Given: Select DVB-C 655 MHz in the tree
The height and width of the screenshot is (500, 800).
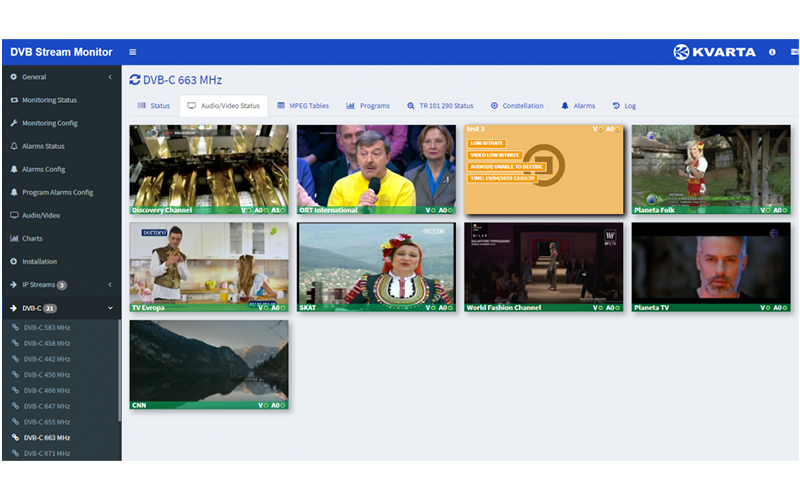Looking at the screenshot, I should point(47,422).
